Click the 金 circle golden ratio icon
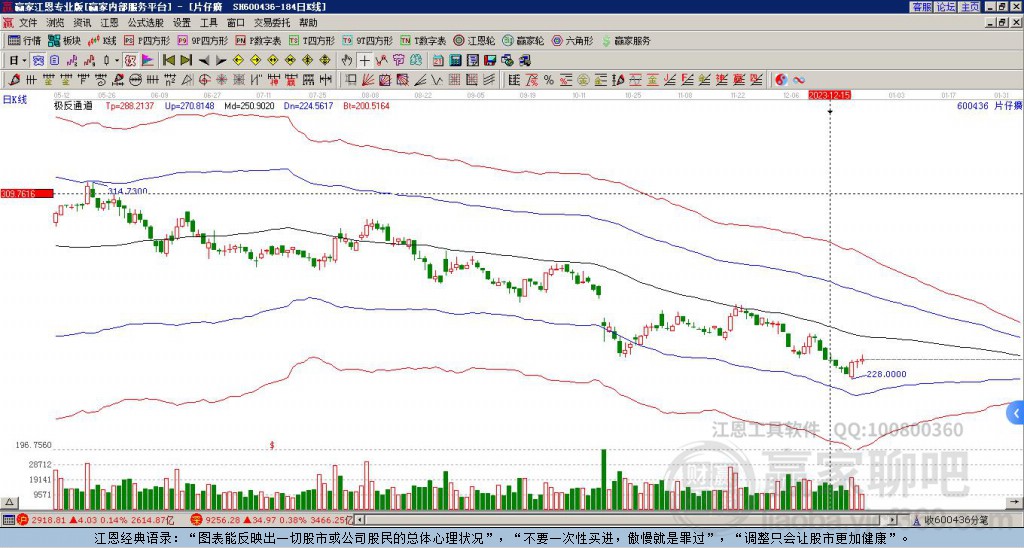Image resolution: width=1024 pixels, height=548 pixels. point(583,80)
